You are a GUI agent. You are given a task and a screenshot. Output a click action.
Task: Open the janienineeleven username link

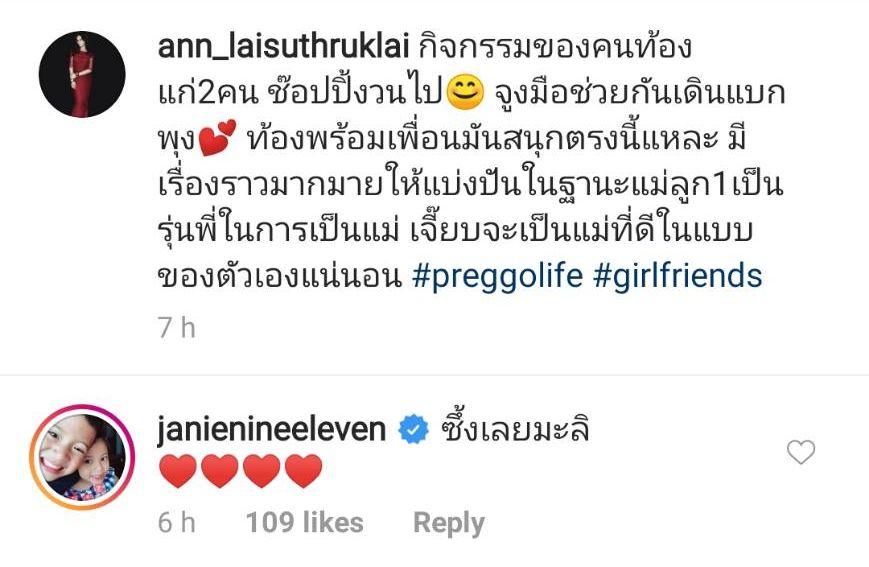pos(272,430)
